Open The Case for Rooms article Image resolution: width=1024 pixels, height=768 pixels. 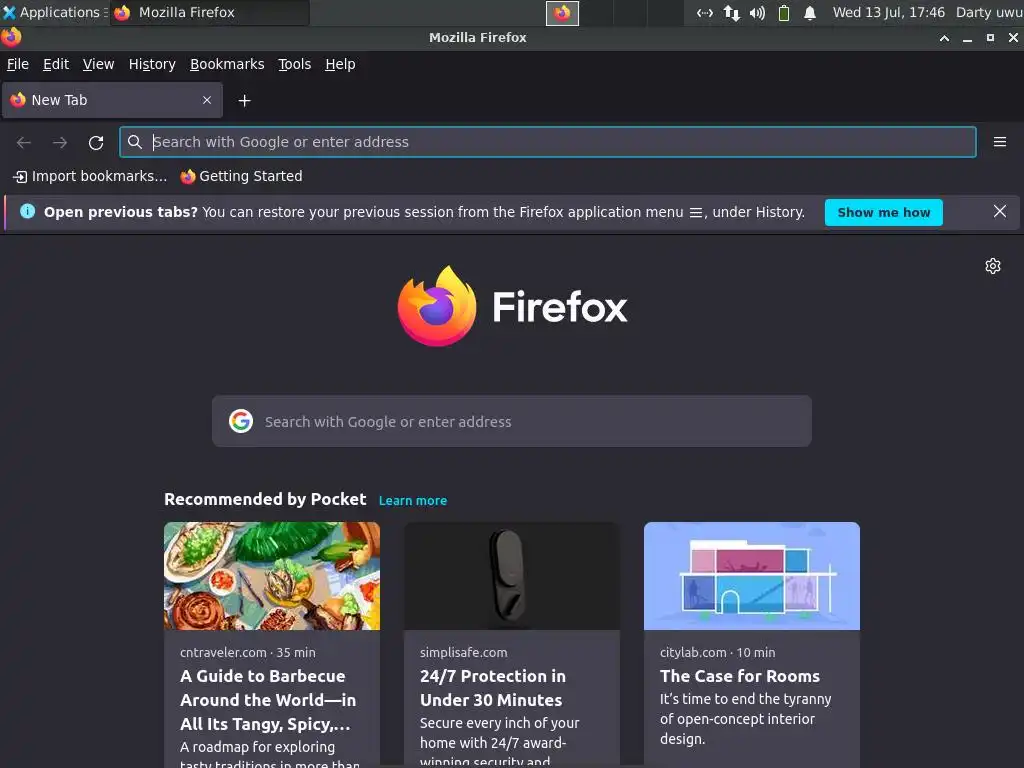740,676
